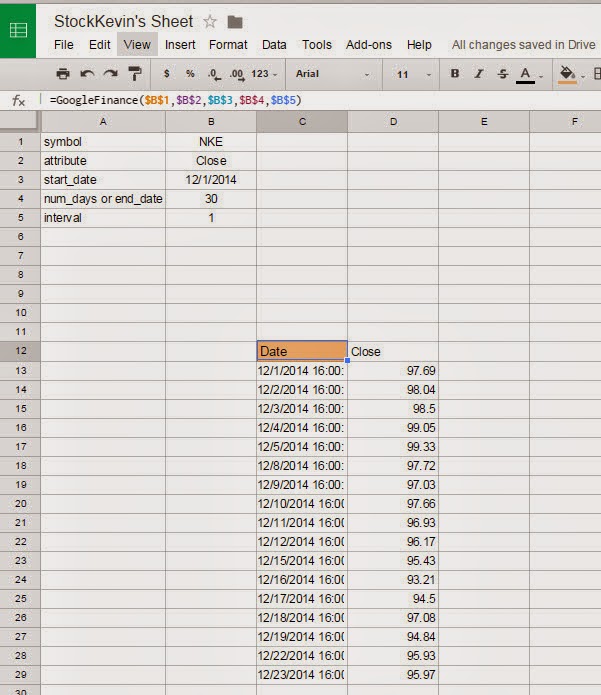Click the Undo arrow icon
Image resolution: width=601 pixels, height=695 pixels.
(87, 74)
